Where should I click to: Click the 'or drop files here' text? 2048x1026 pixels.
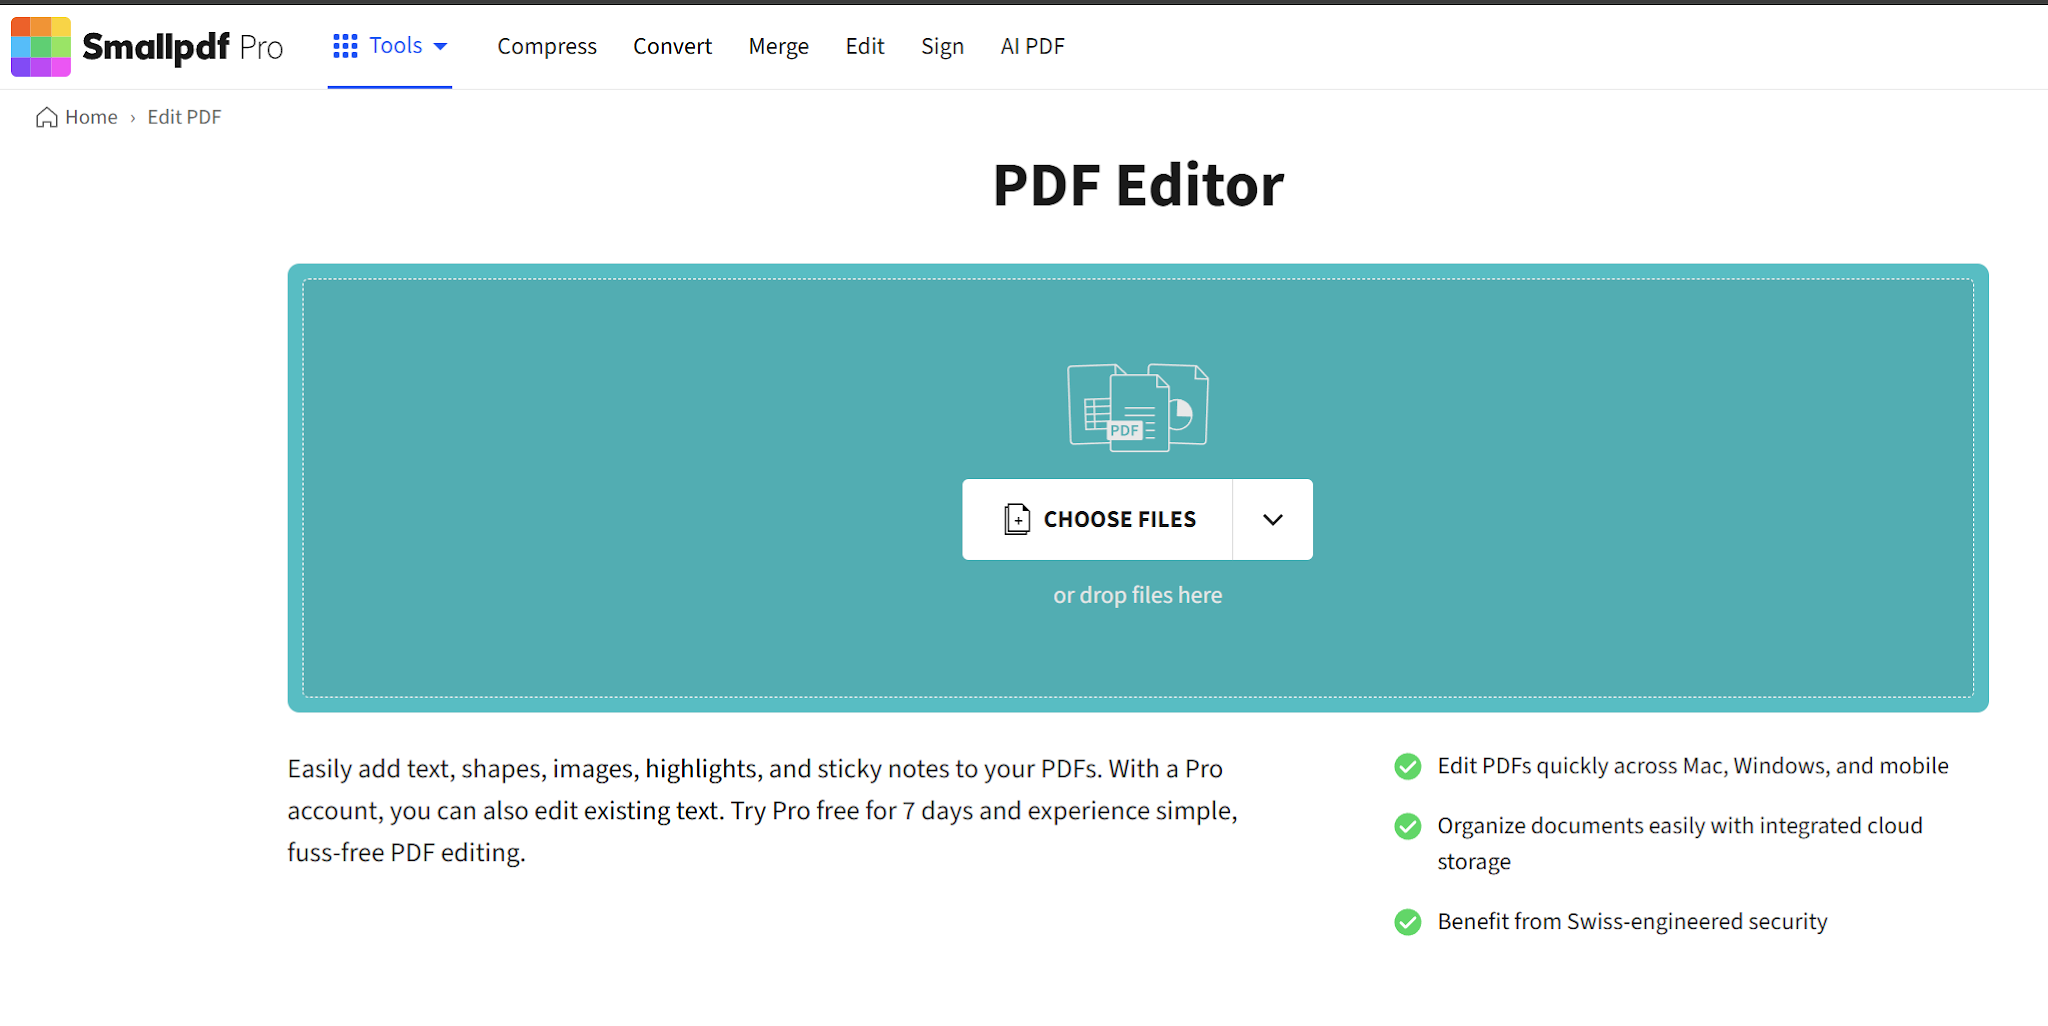[1138, 595]
